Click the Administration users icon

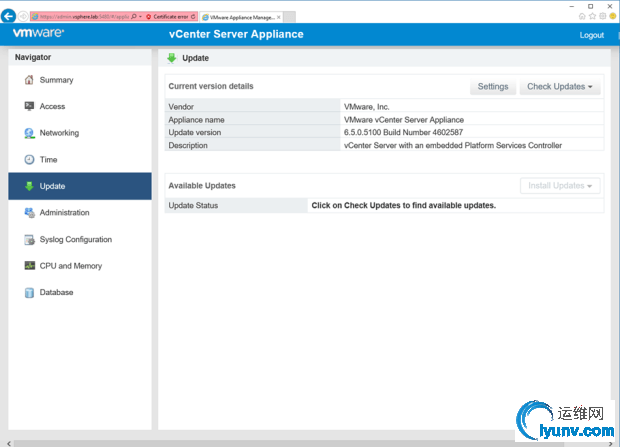[x=29, y=212]
